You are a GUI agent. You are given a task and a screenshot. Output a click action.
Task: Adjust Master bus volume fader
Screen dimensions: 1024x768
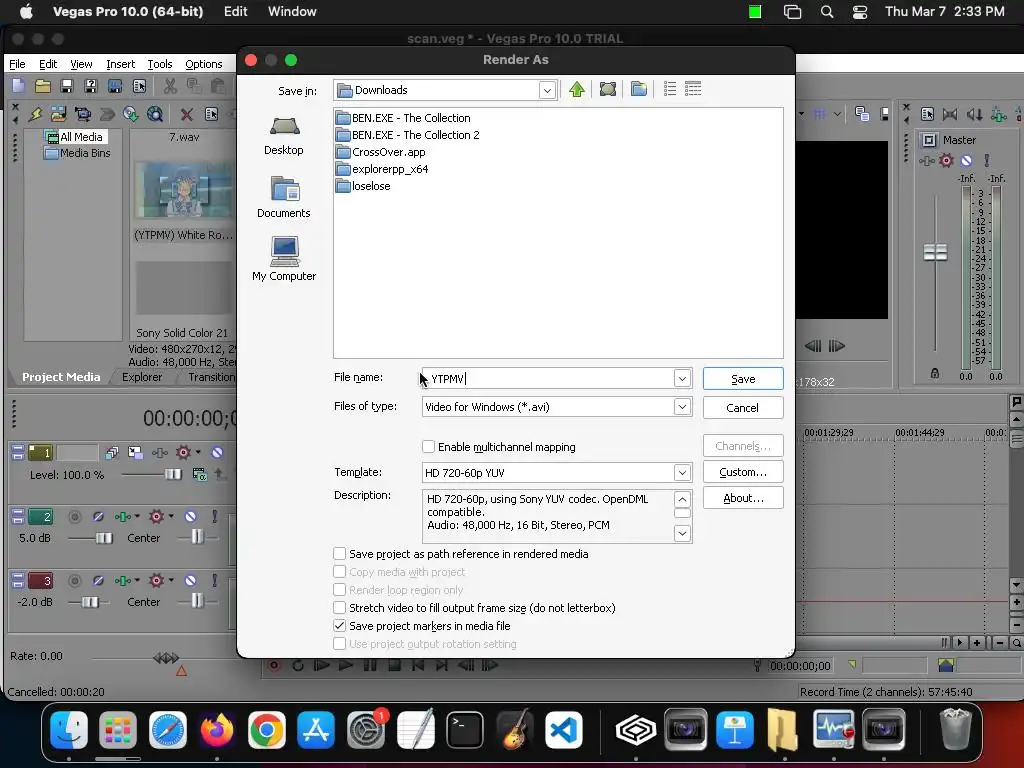click(935, 252)
